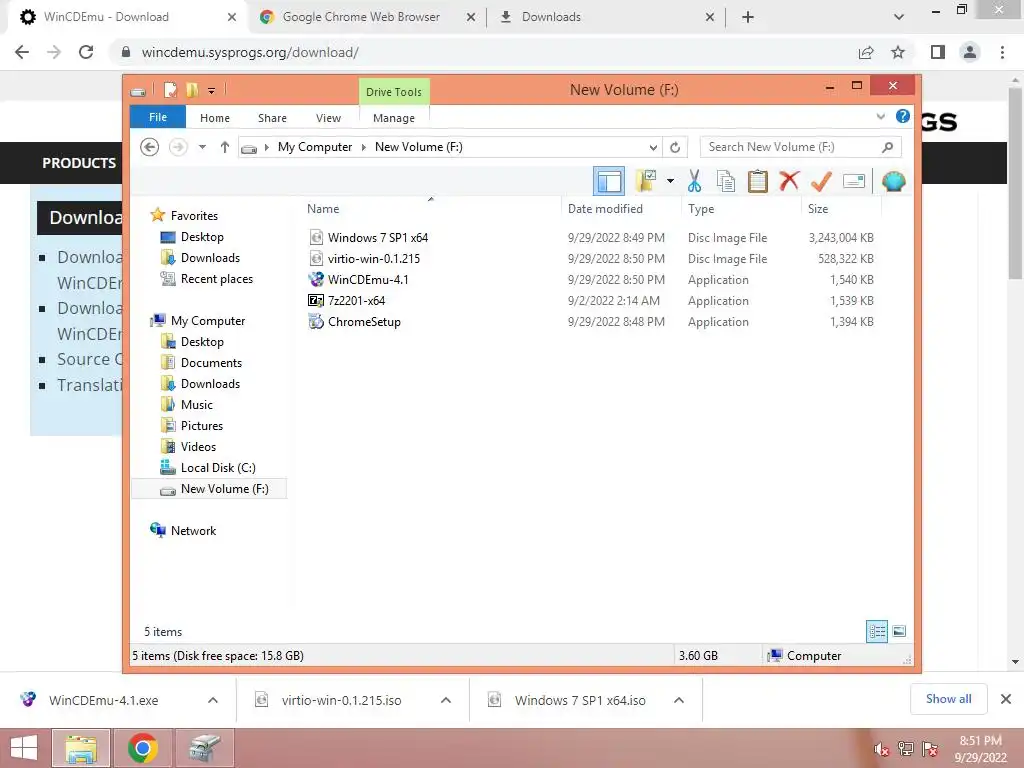Bookmark this page with the star icon
Image resolution: width=1024 pixels, height=768 pixels.
point(898,52)
